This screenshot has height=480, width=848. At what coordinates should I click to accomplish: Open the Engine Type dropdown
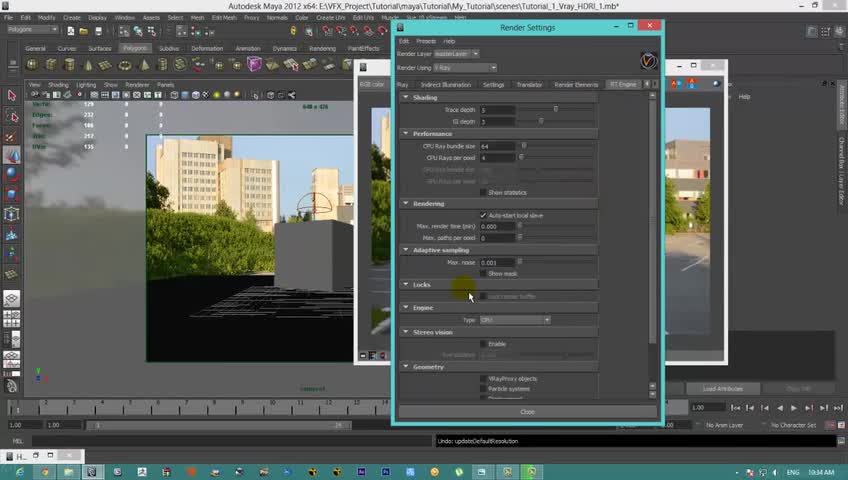[x=514, y=320]
